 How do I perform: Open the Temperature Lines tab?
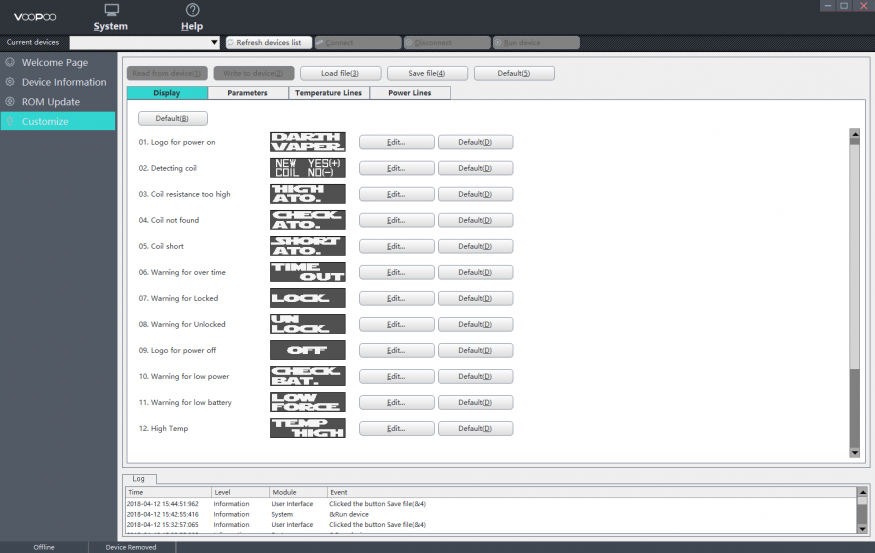[329, 93]
